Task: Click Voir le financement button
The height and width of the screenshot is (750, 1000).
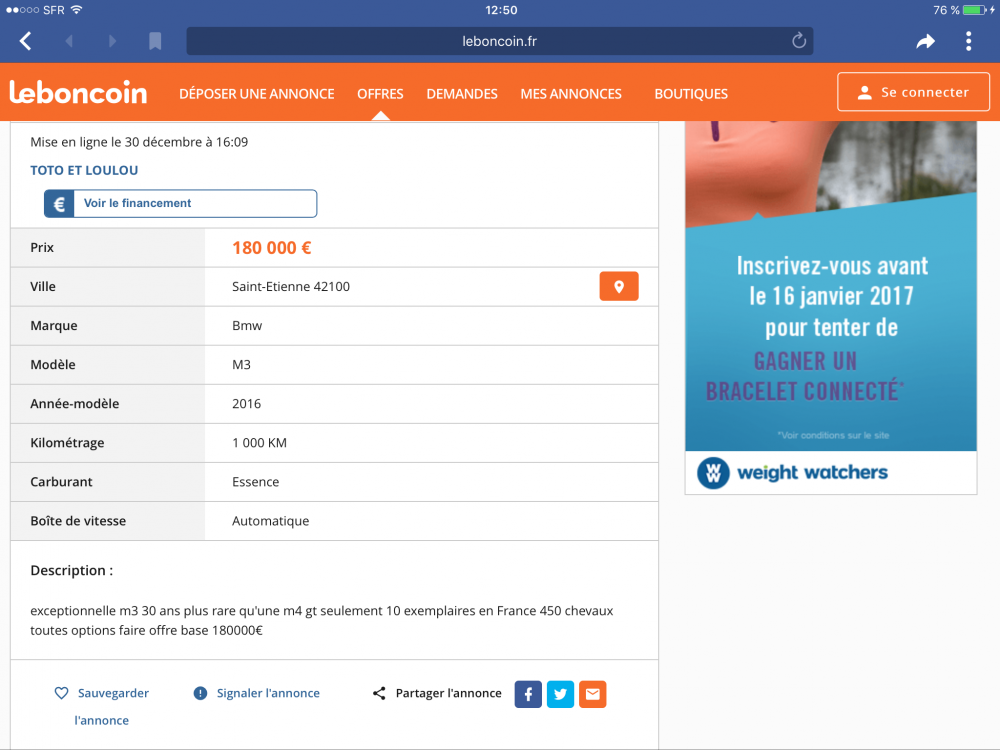Action: (x=180, y=203)
